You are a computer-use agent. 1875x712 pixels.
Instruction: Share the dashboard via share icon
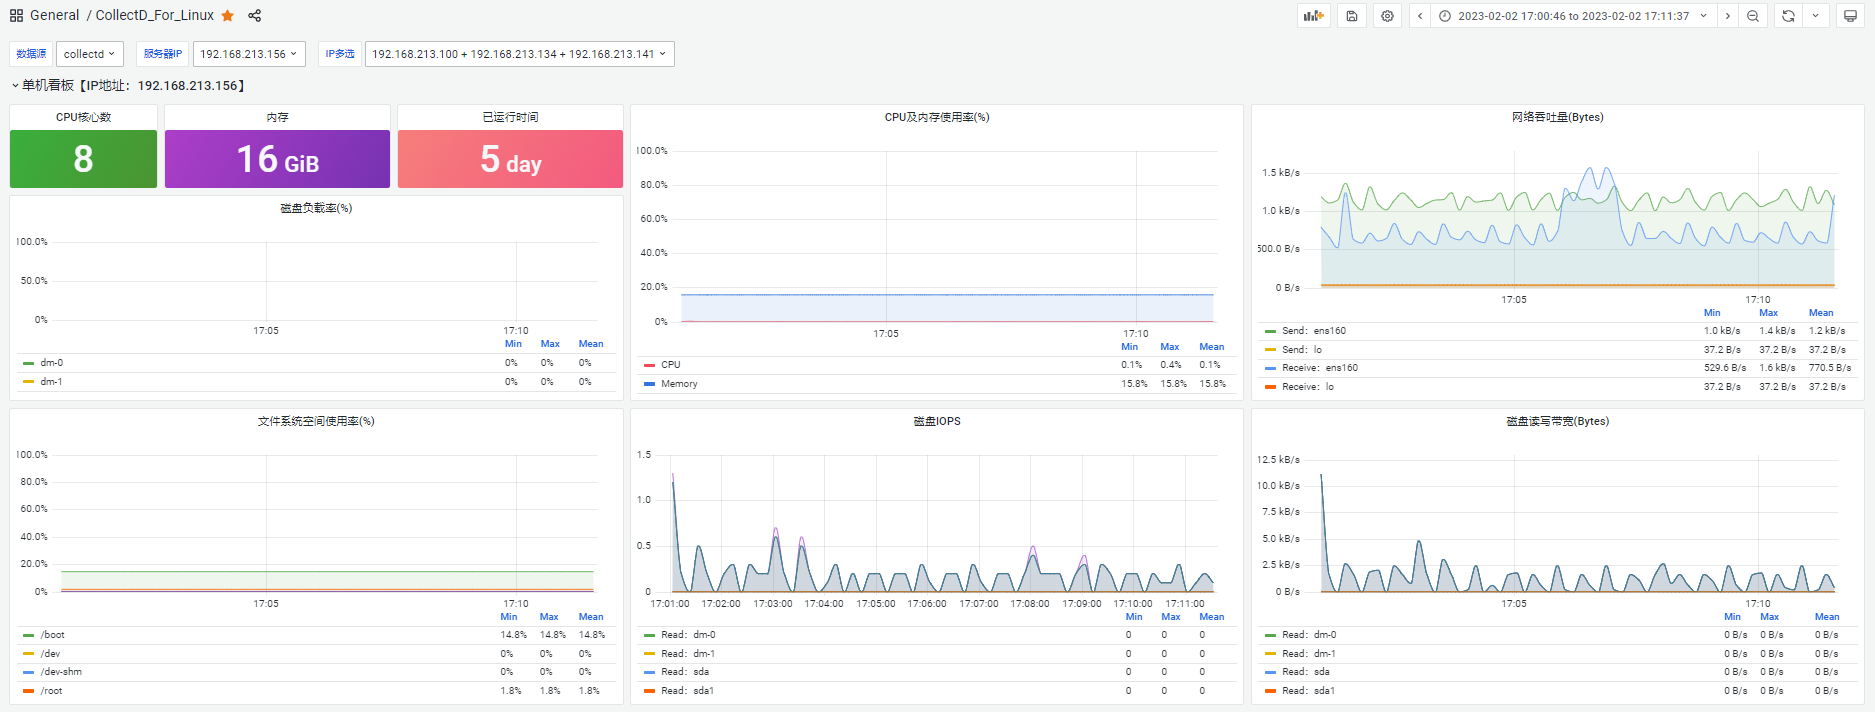pyautogui.click(x=255, y=16)
